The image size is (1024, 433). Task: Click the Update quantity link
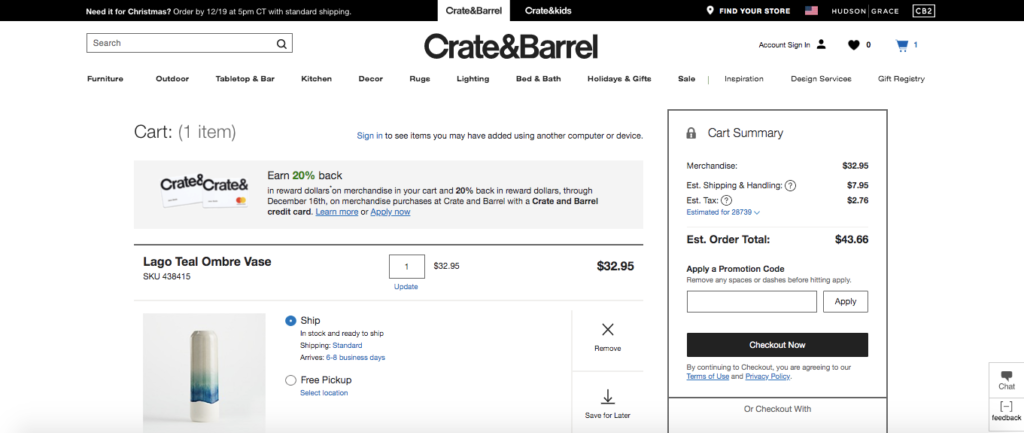pos(406,287)
